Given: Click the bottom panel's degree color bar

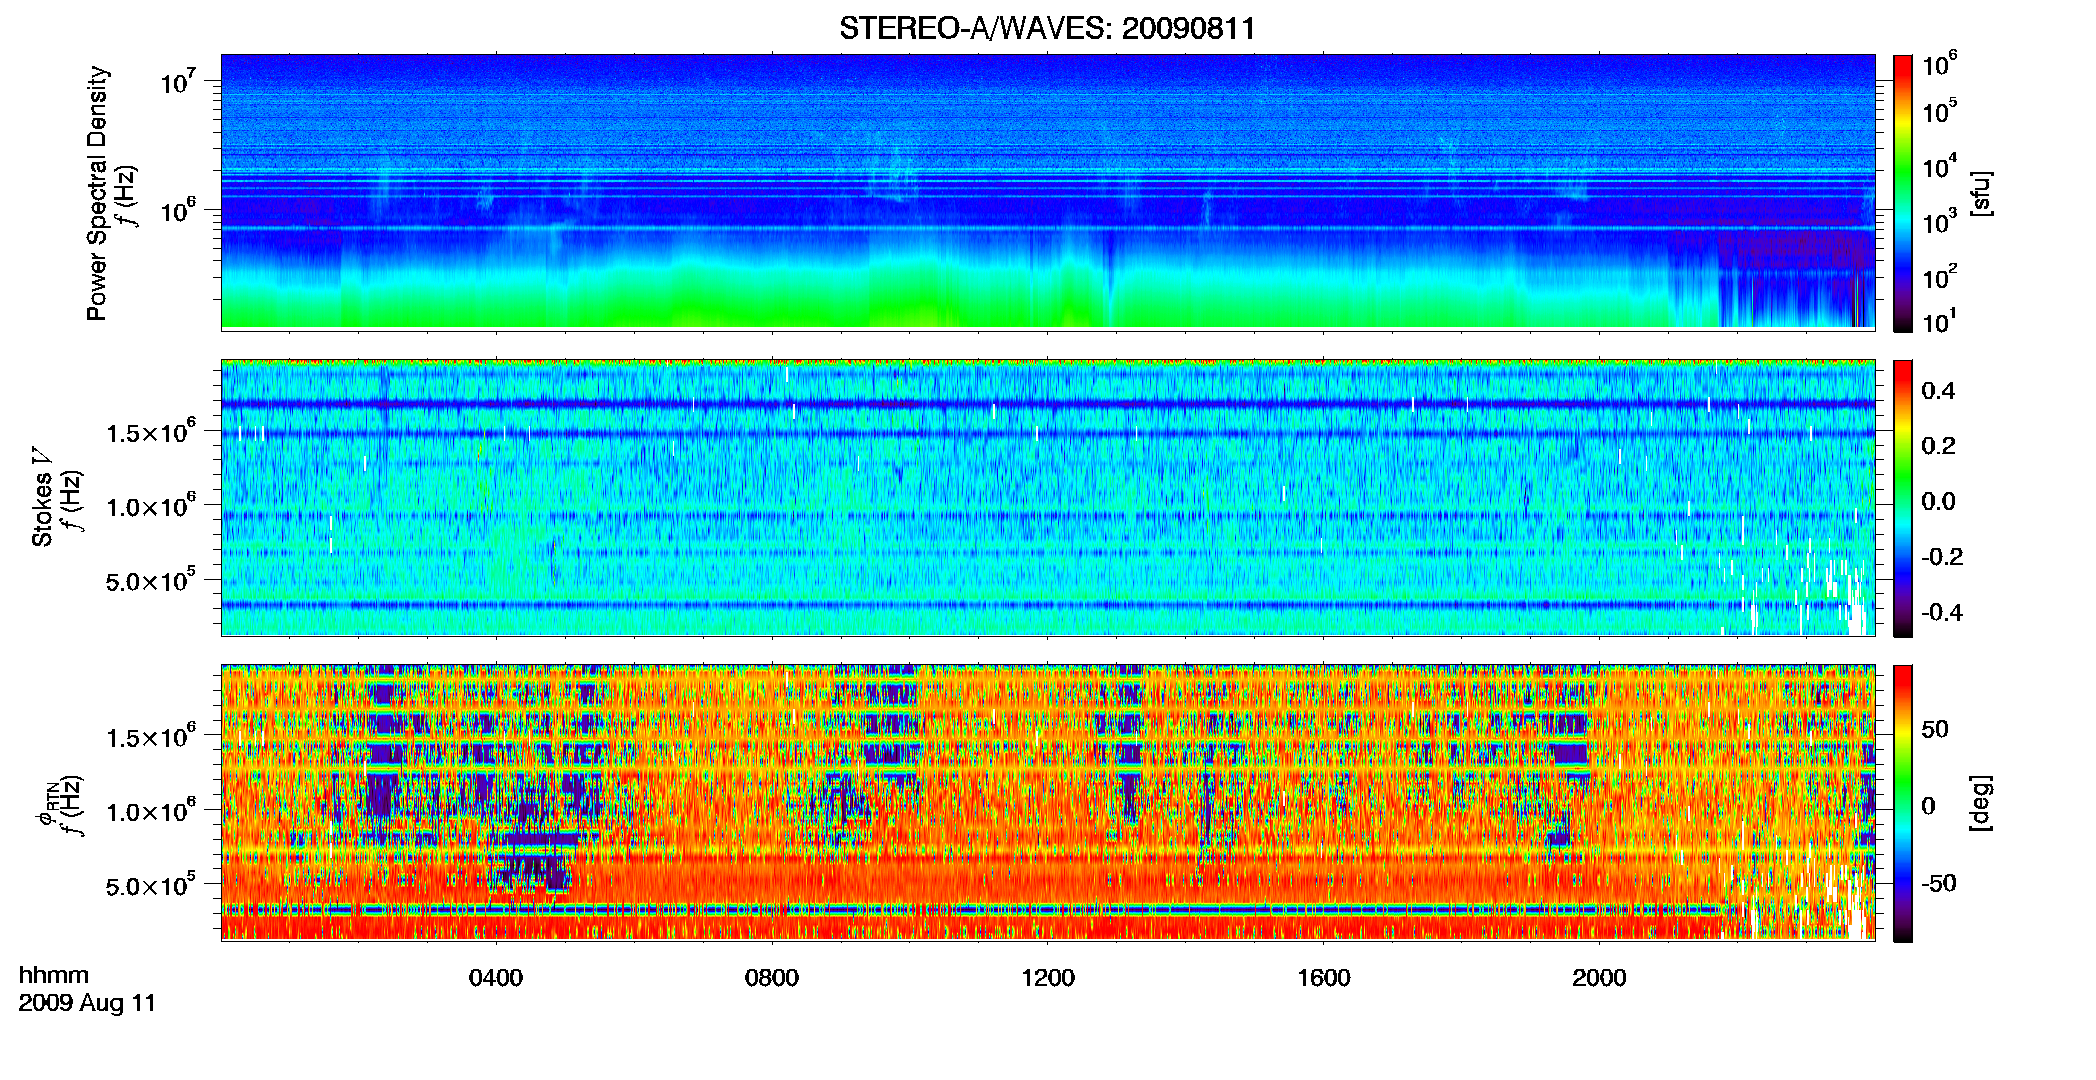Looking at the screenshot, I should pyautogui.click(x=1903, y=803).
